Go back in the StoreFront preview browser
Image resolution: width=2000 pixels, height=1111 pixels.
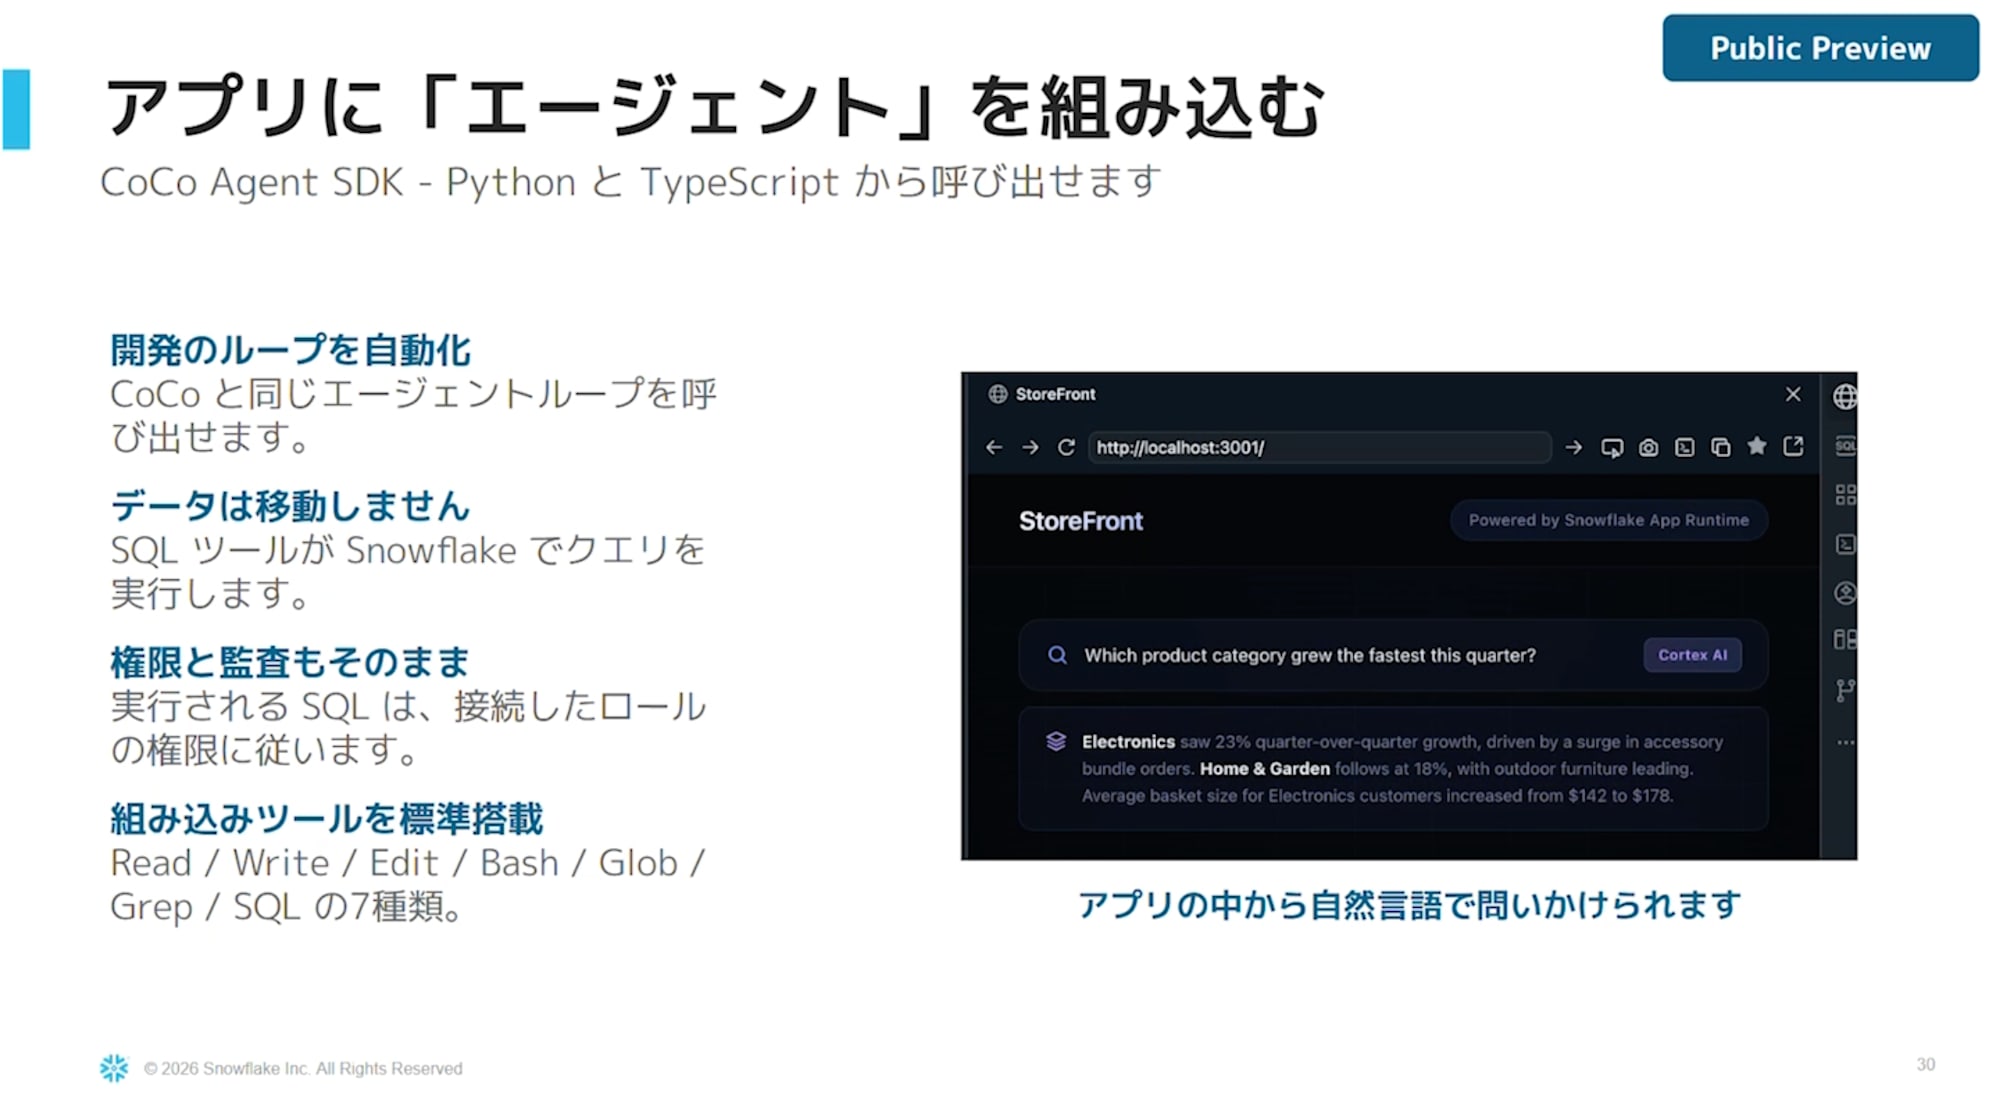993,447
